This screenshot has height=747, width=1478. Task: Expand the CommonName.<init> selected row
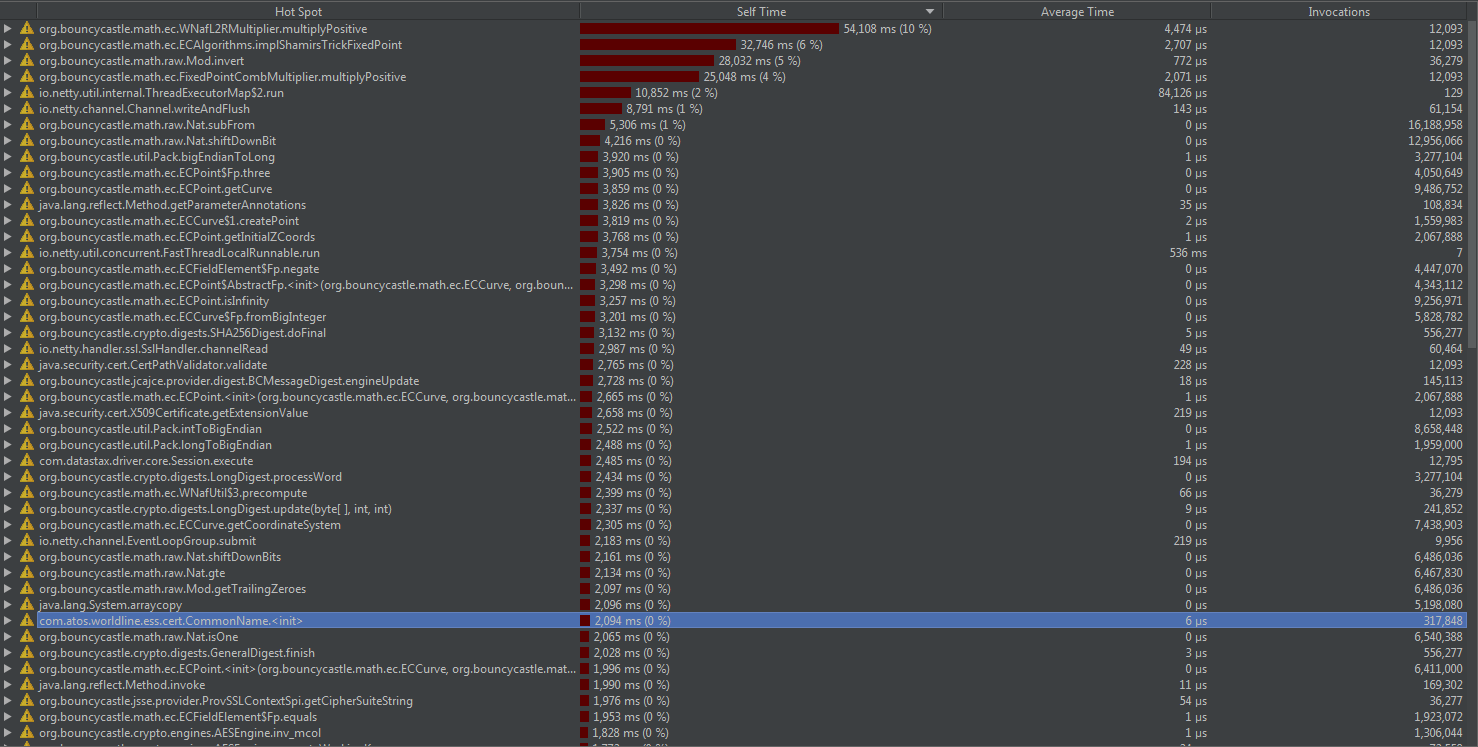pos(8,620)
